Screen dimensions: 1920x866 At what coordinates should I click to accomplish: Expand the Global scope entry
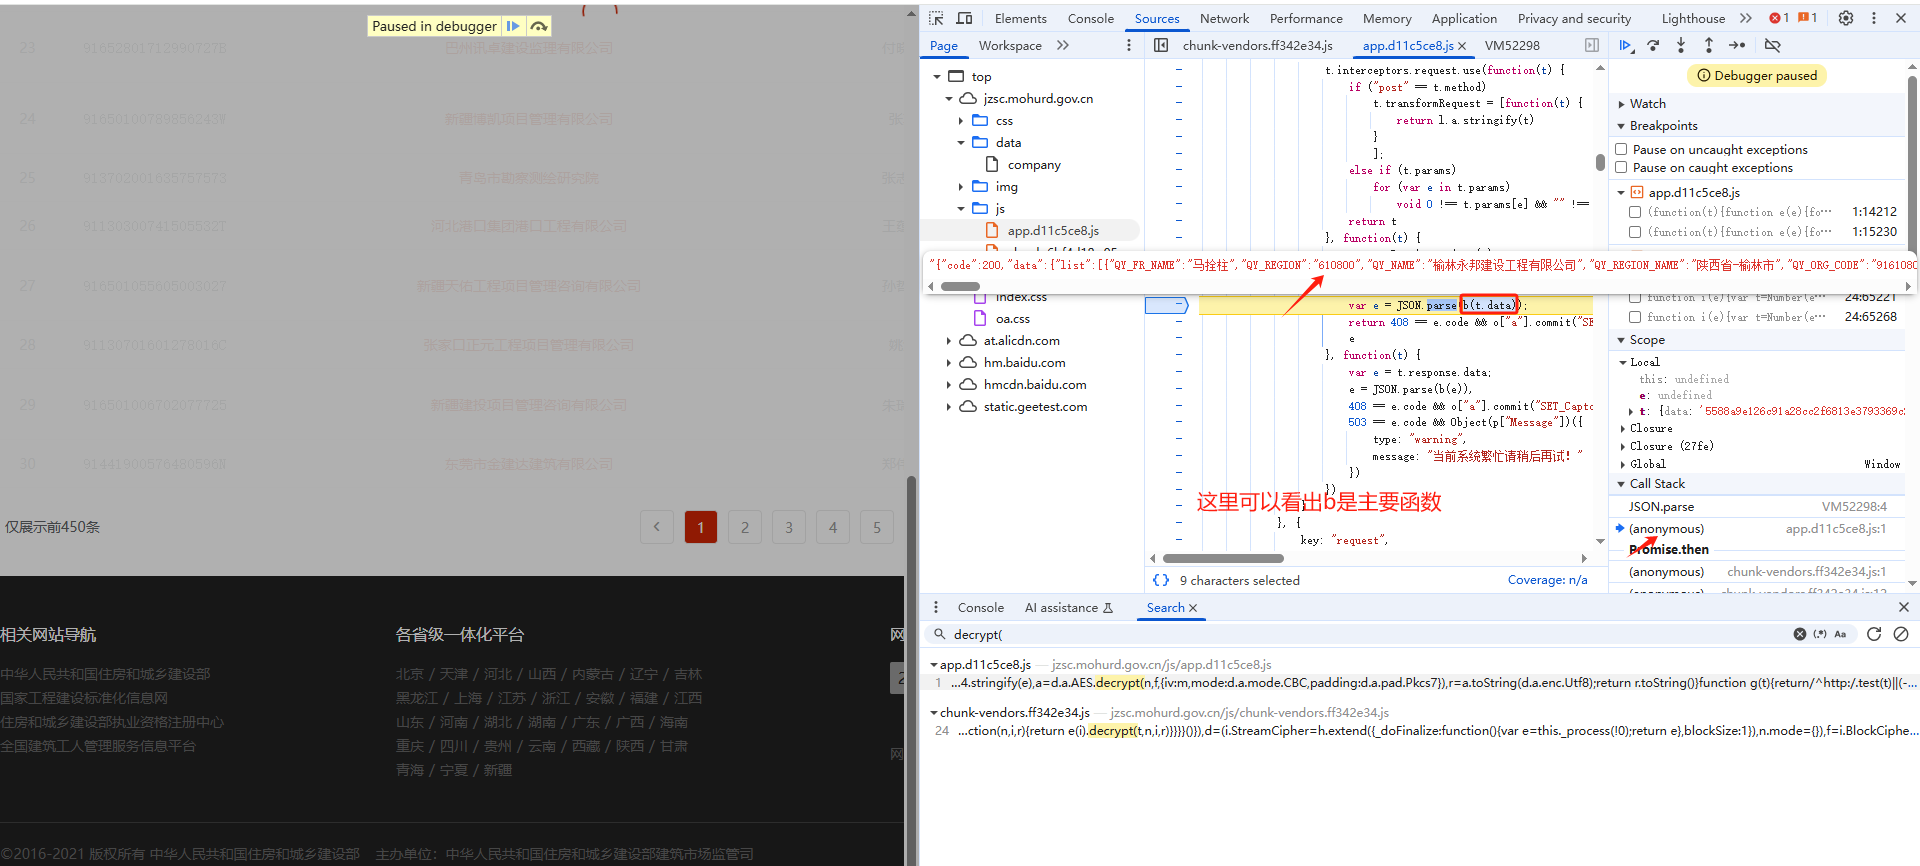pos(1623,464)
